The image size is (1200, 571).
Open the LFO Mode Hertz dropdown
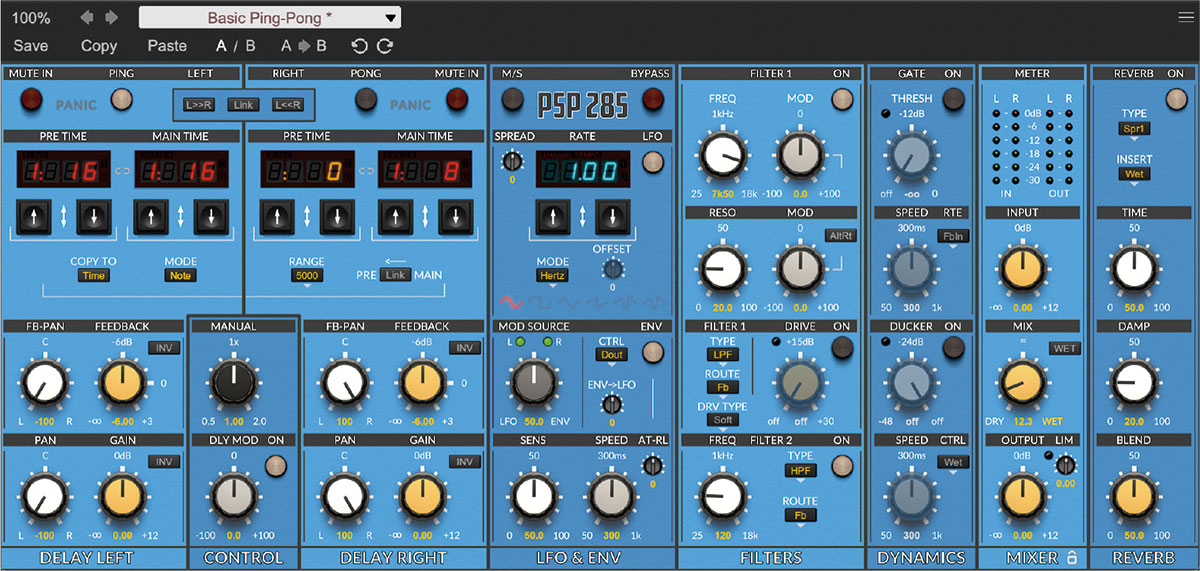(x=553, y=275)
